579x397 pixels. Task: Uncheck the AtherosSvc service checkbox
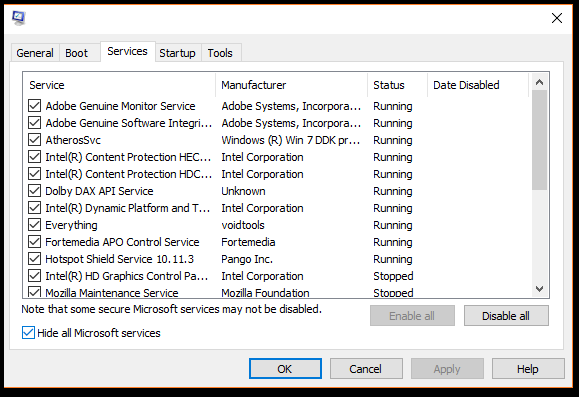[x=35, y=140]
